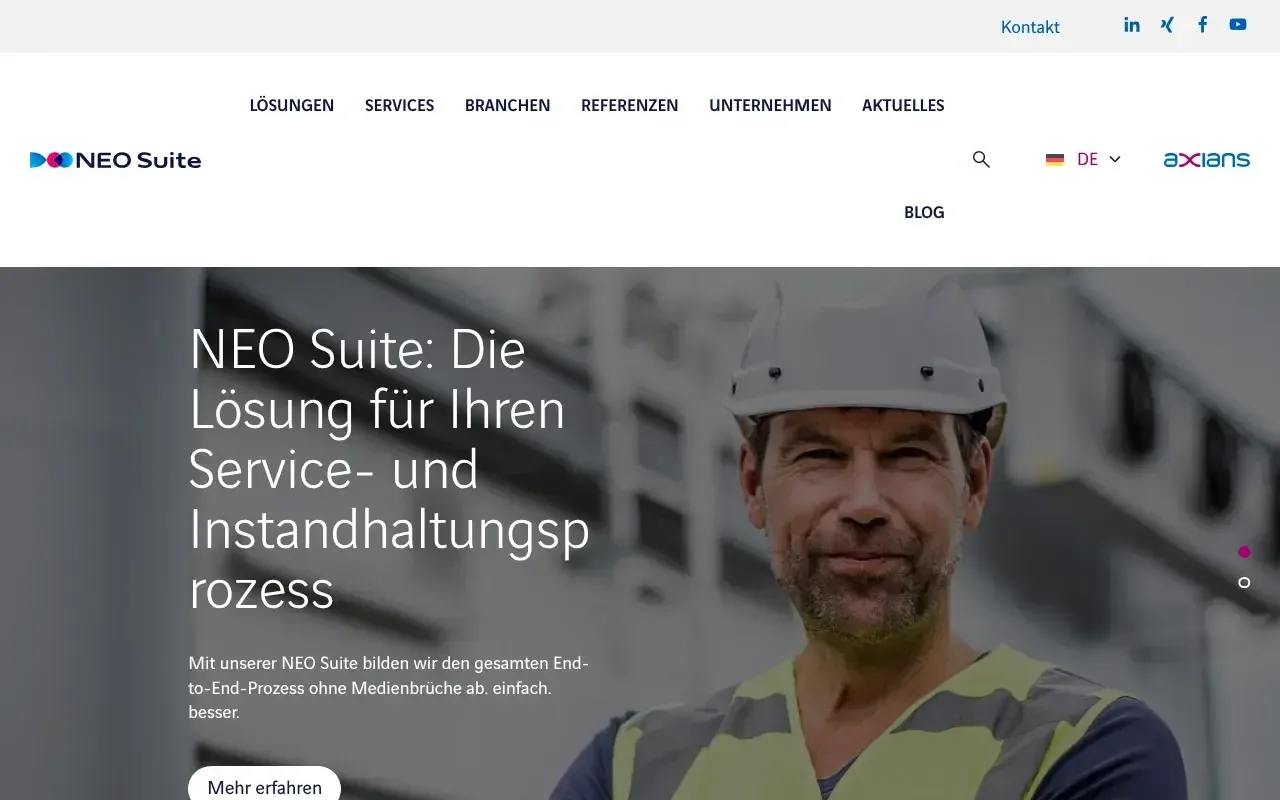Click the Axians logo
This screenshot has height=800, width=1280.
pos(1207,159)
